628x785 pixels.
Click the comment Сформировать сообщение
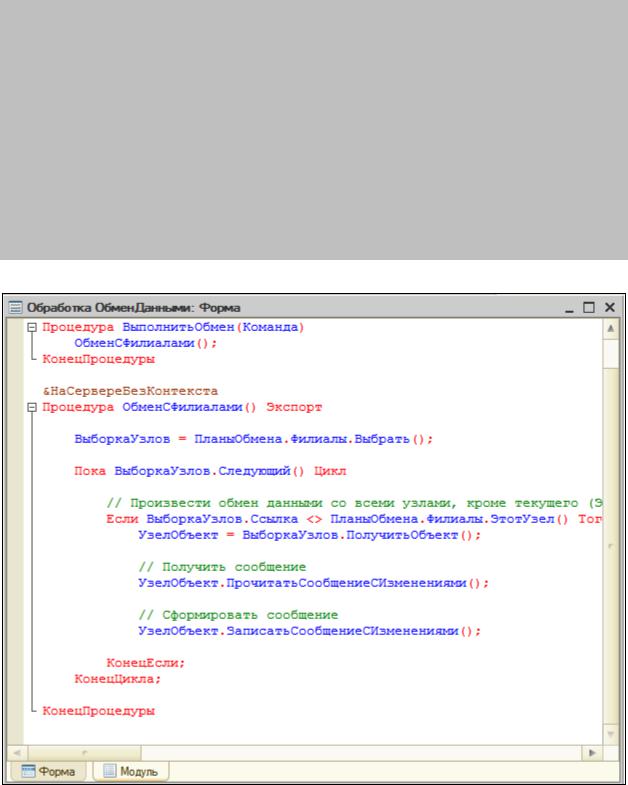tap(238, 615)
